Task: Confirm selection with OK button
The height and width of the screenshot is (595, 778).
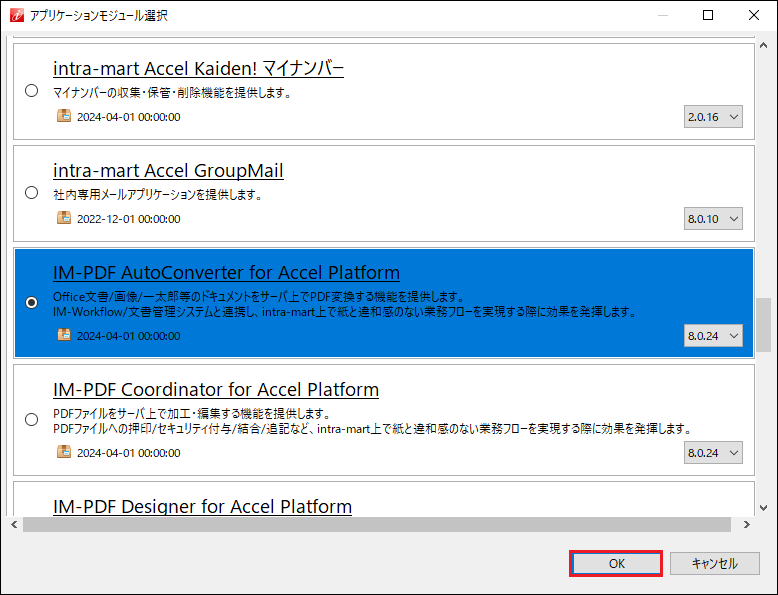Action: pos(616,564)
